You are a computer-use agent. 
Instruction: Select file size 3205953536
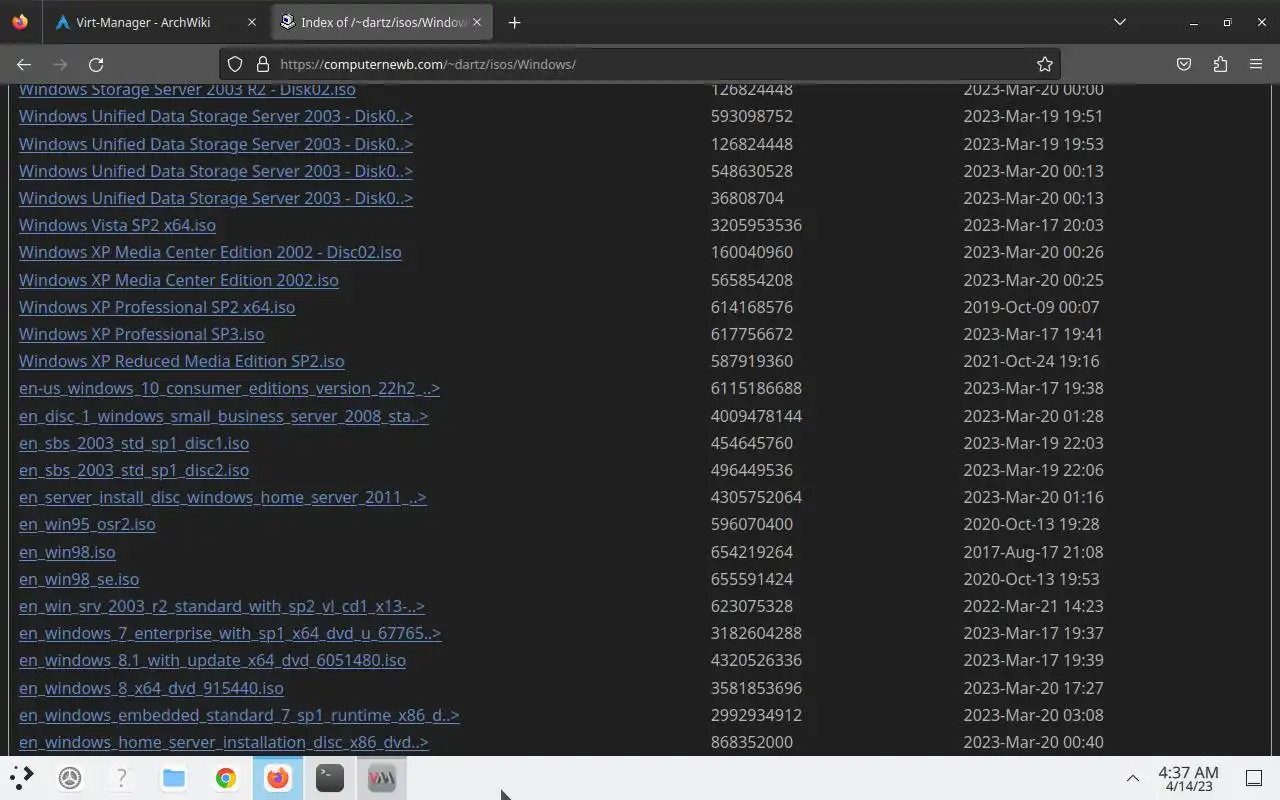pyautogui.click(x=756, y=225)
